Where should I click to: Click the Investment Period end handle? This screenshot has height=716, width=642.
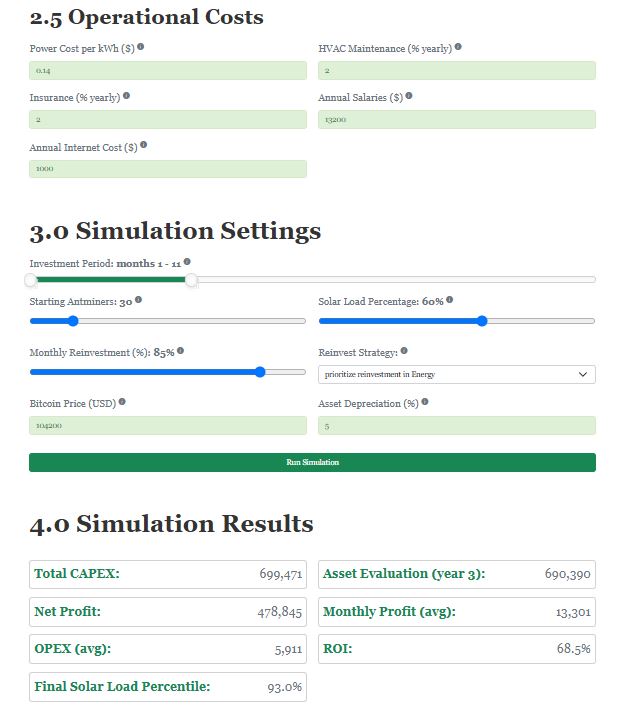tap(192, 281)
